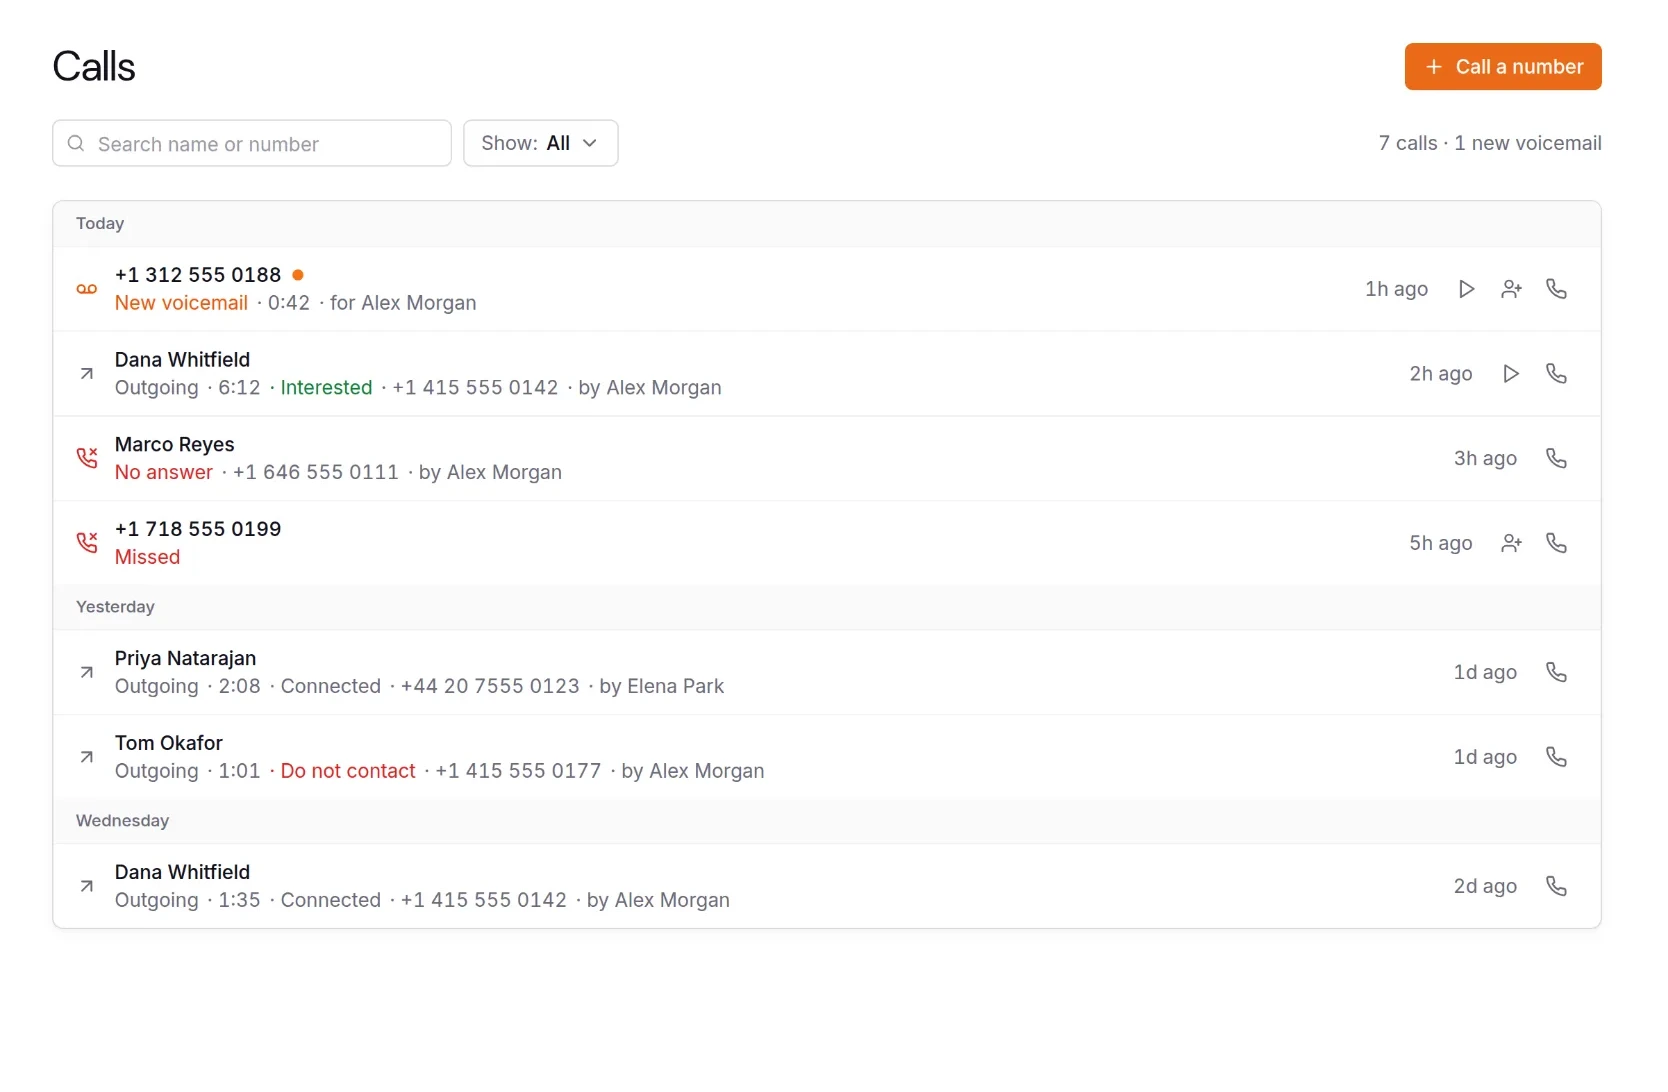Click the orange unread dot next to +1 312 555 0188
The width and height of the screenshot is (1668, 1092).
pyautogui.click(x=298, y=275)
